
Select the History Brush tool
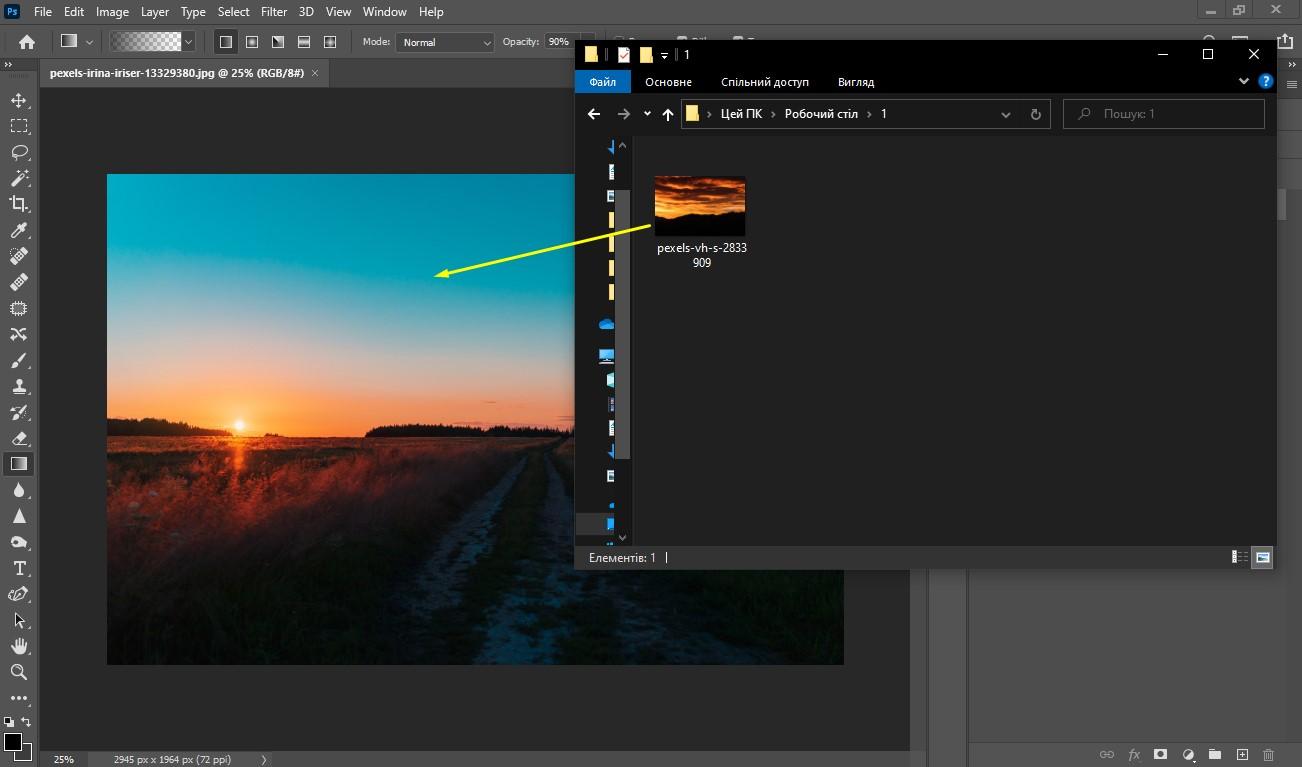click(x=19, y=412)
